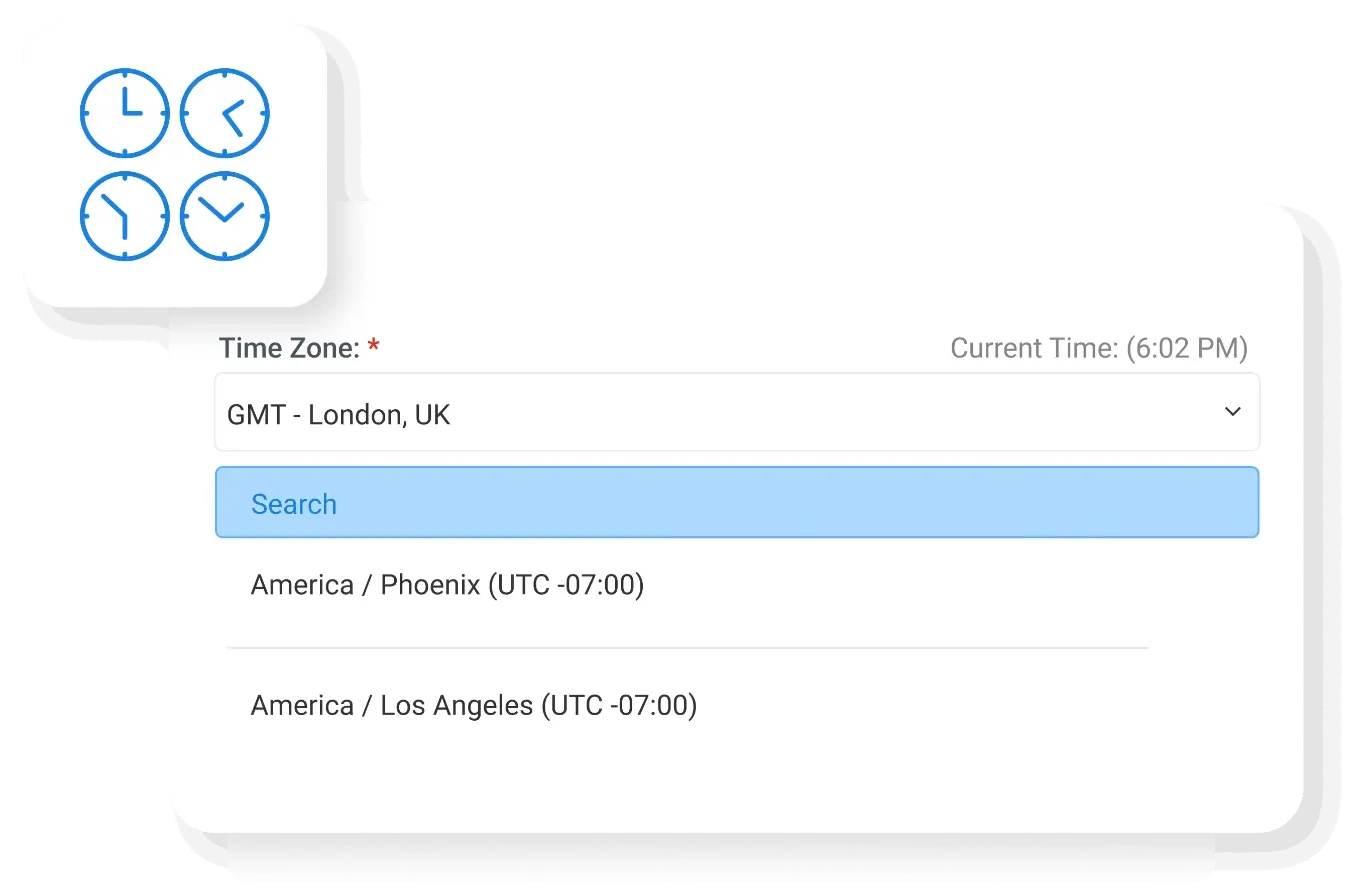1366x894 pixels.
Task: Expand the time zone dropdown chevron arrow
Action: 1233,412
